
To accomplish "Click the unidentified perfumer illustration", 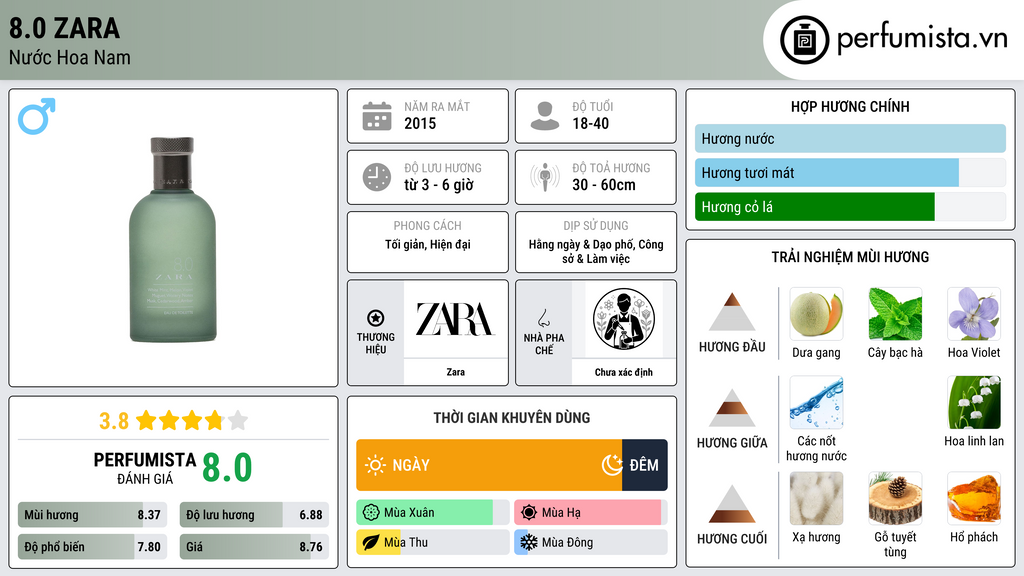I will (x=624, y=319).
